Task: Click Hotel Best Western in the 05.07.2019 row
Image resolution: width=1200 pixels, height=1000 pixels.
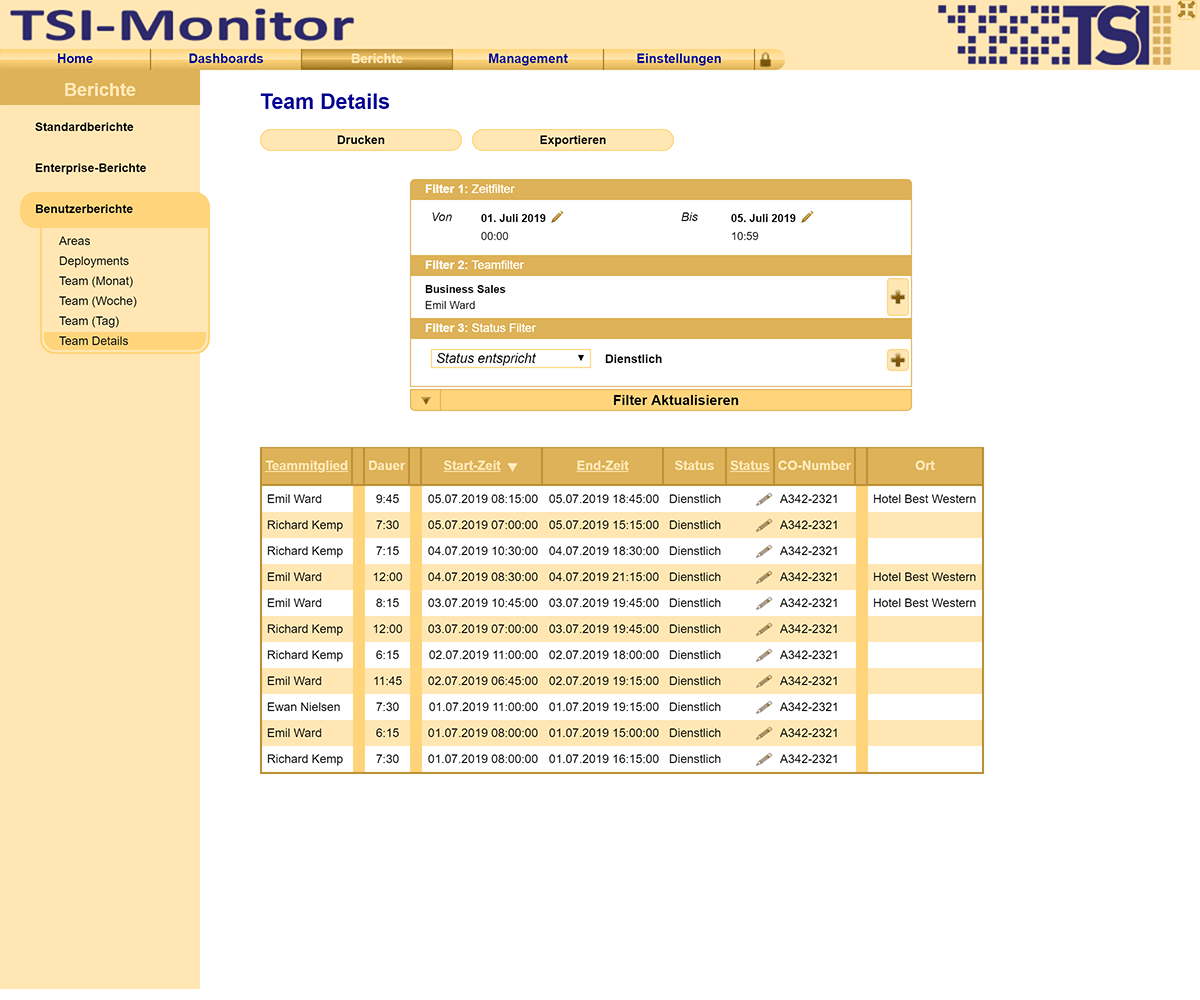Action: (x=925, y=499)
